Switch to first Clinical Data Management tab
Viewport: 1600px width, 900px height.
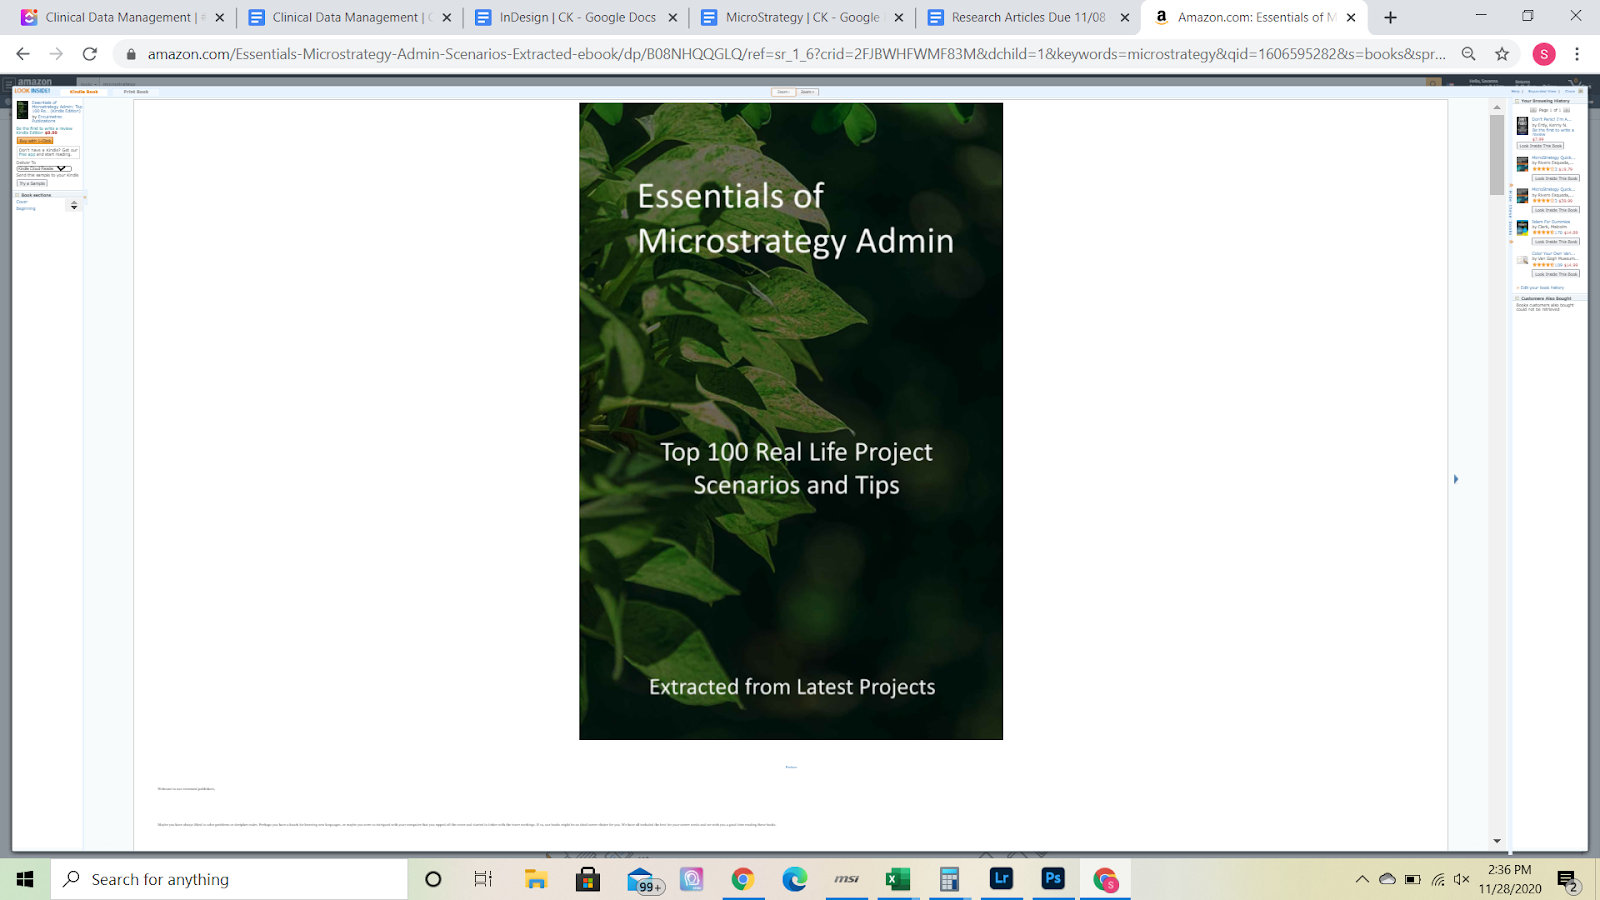[120, 17]
